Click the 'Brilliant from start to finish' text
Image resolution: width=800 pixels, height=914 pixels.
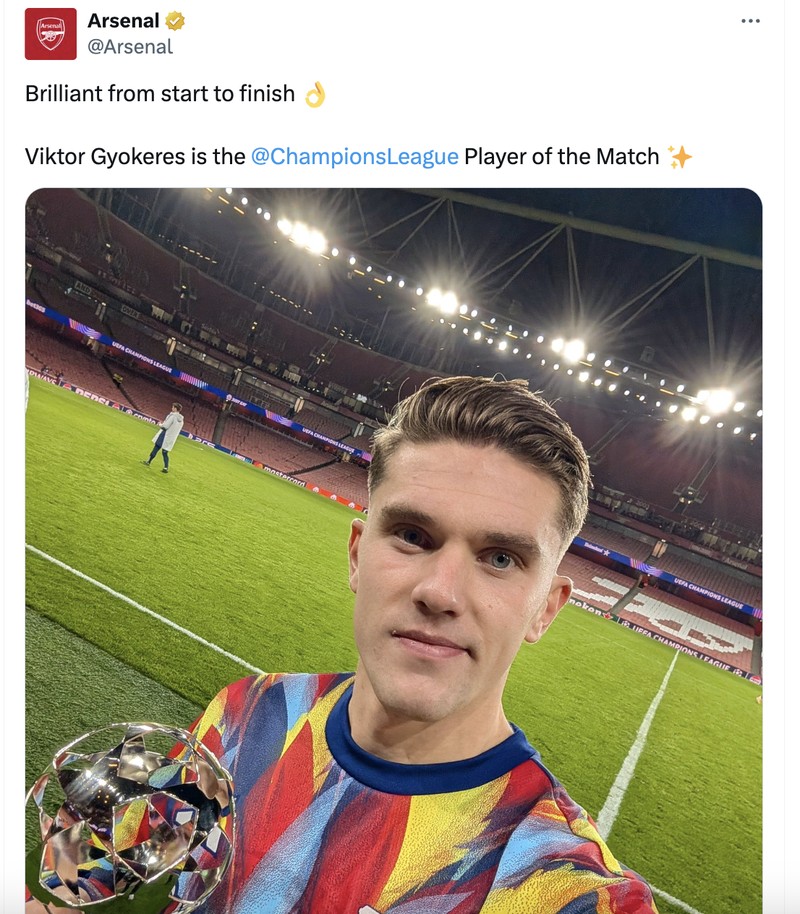tap(160, 93)
